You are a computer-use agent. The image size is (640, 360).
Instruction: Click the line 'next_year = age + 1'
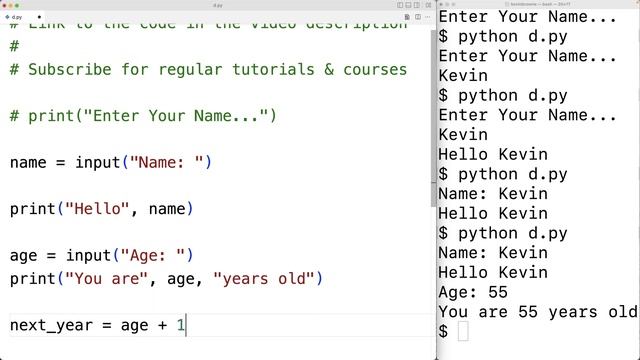(x=98, y=325)
